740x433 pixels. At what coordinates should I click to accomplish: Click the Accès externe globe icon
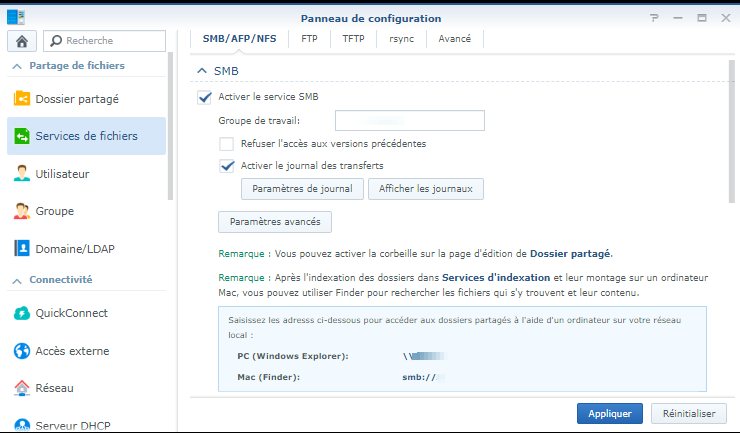[x=21, y=351]
